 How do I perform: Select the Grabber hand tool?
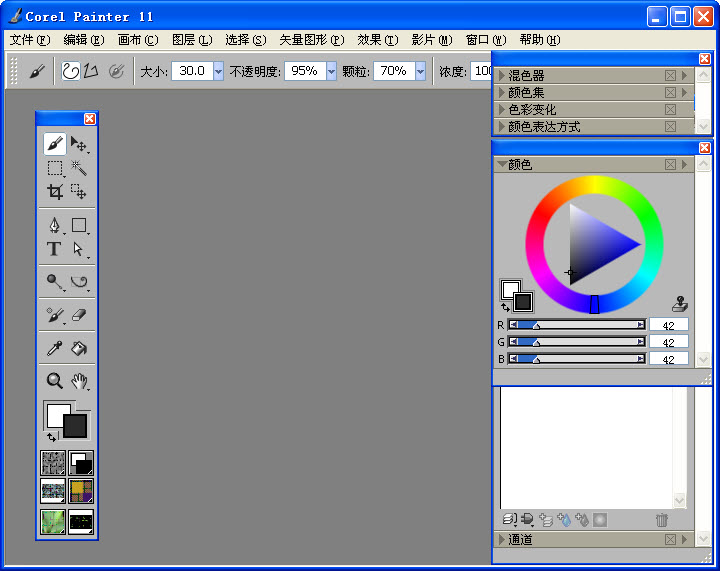[x=79, y=381]
